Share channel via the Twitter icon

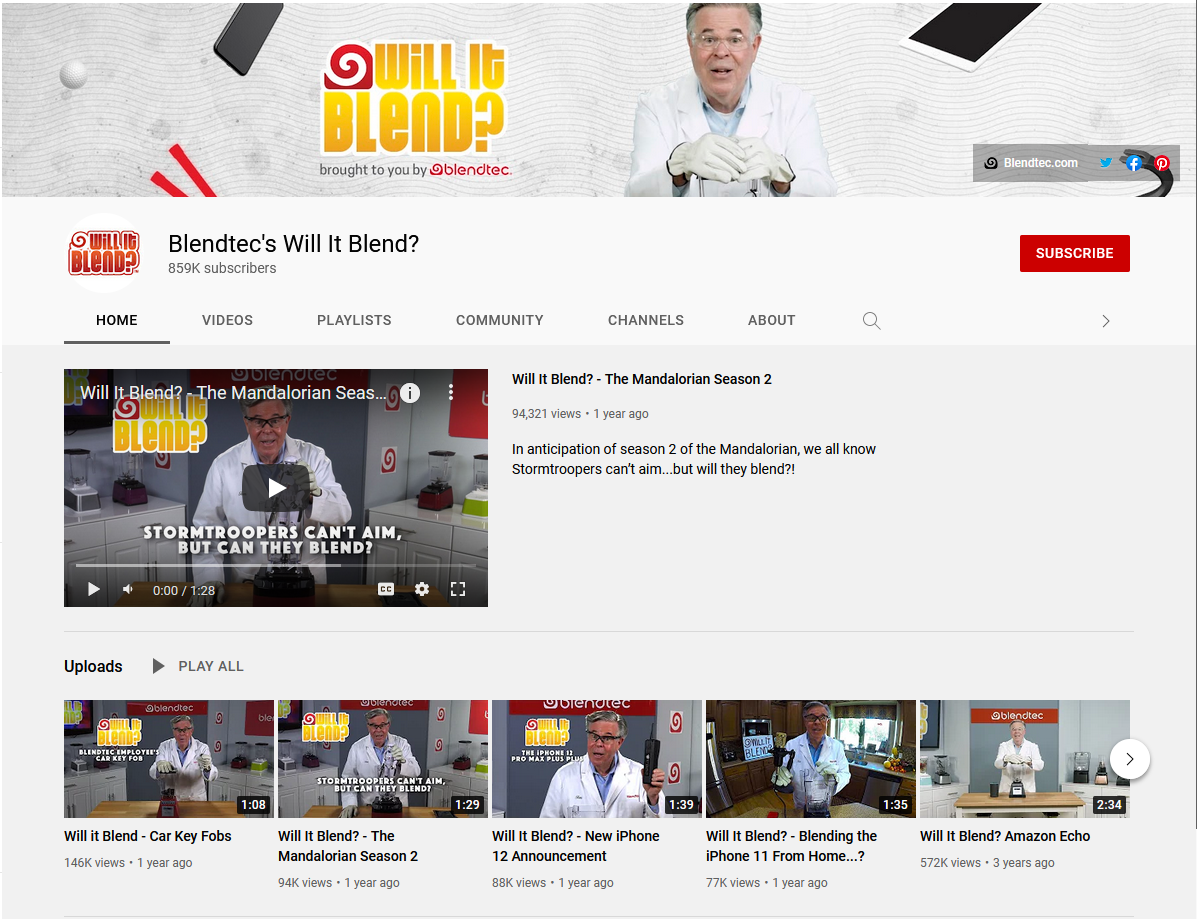[x=1105, y=162]
